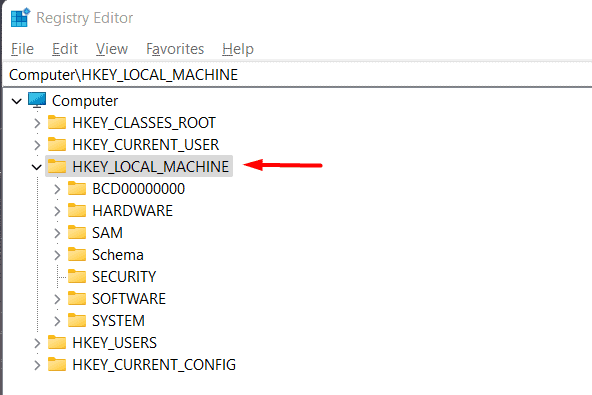Expand the HKEY_CURRENT_CONFIG key
The image size is (592, 395).
(x=37, y=365)
